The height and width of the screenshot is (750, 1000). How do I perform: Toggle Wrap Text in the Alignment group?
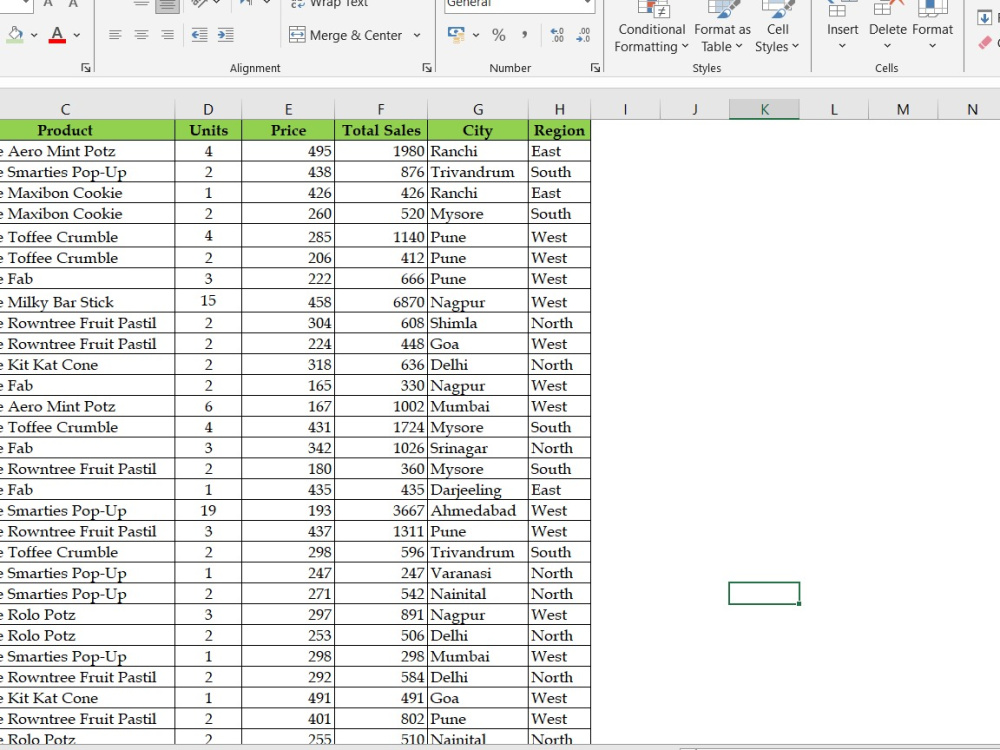click(329, 3)
